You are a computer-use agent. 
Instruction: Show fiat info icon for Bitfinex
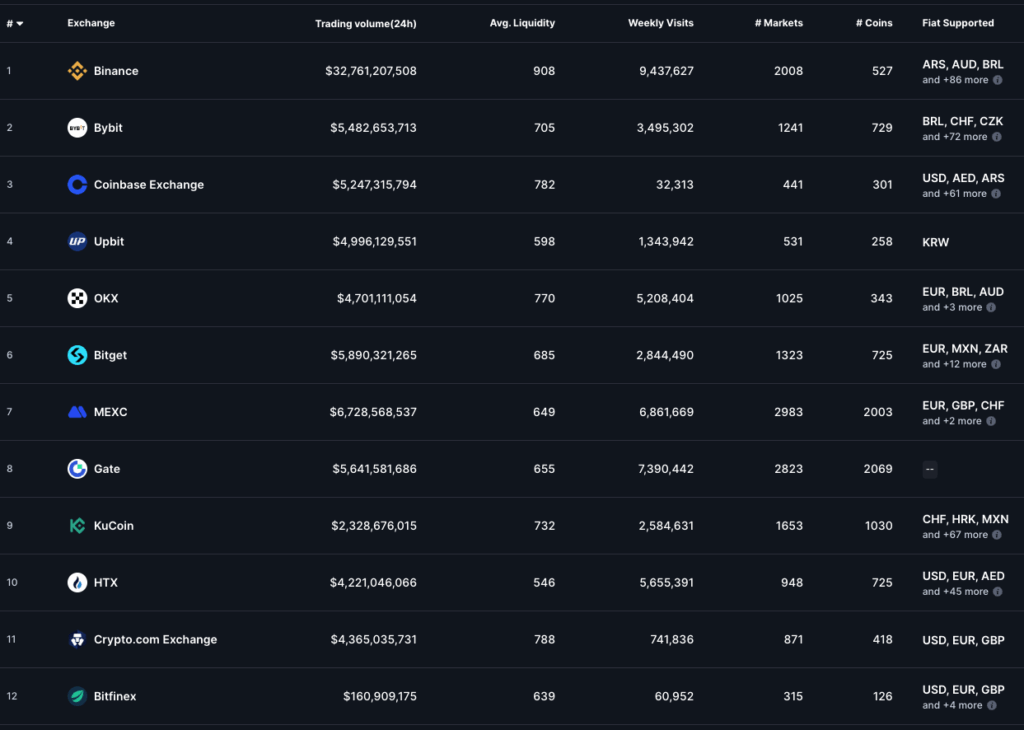pyautogui.click(x=991, y=705)
